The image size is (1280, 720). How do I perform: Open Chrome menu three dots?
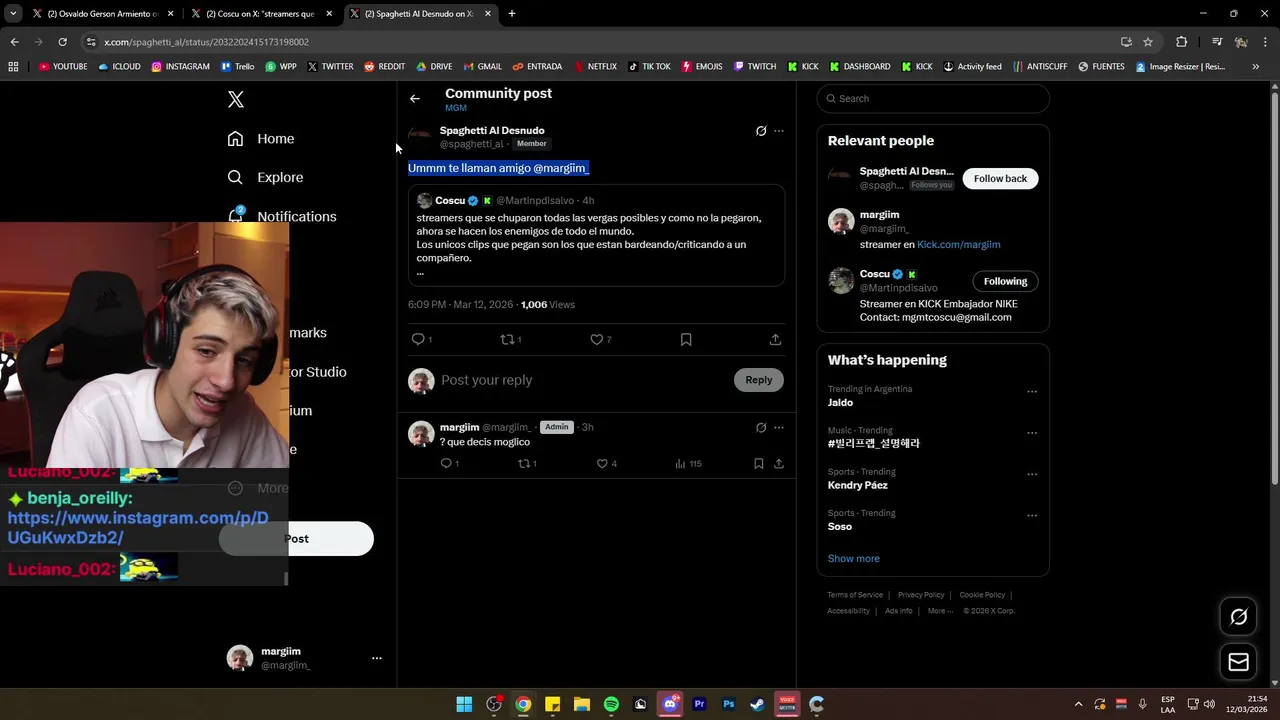click(x=1266, y=42)
